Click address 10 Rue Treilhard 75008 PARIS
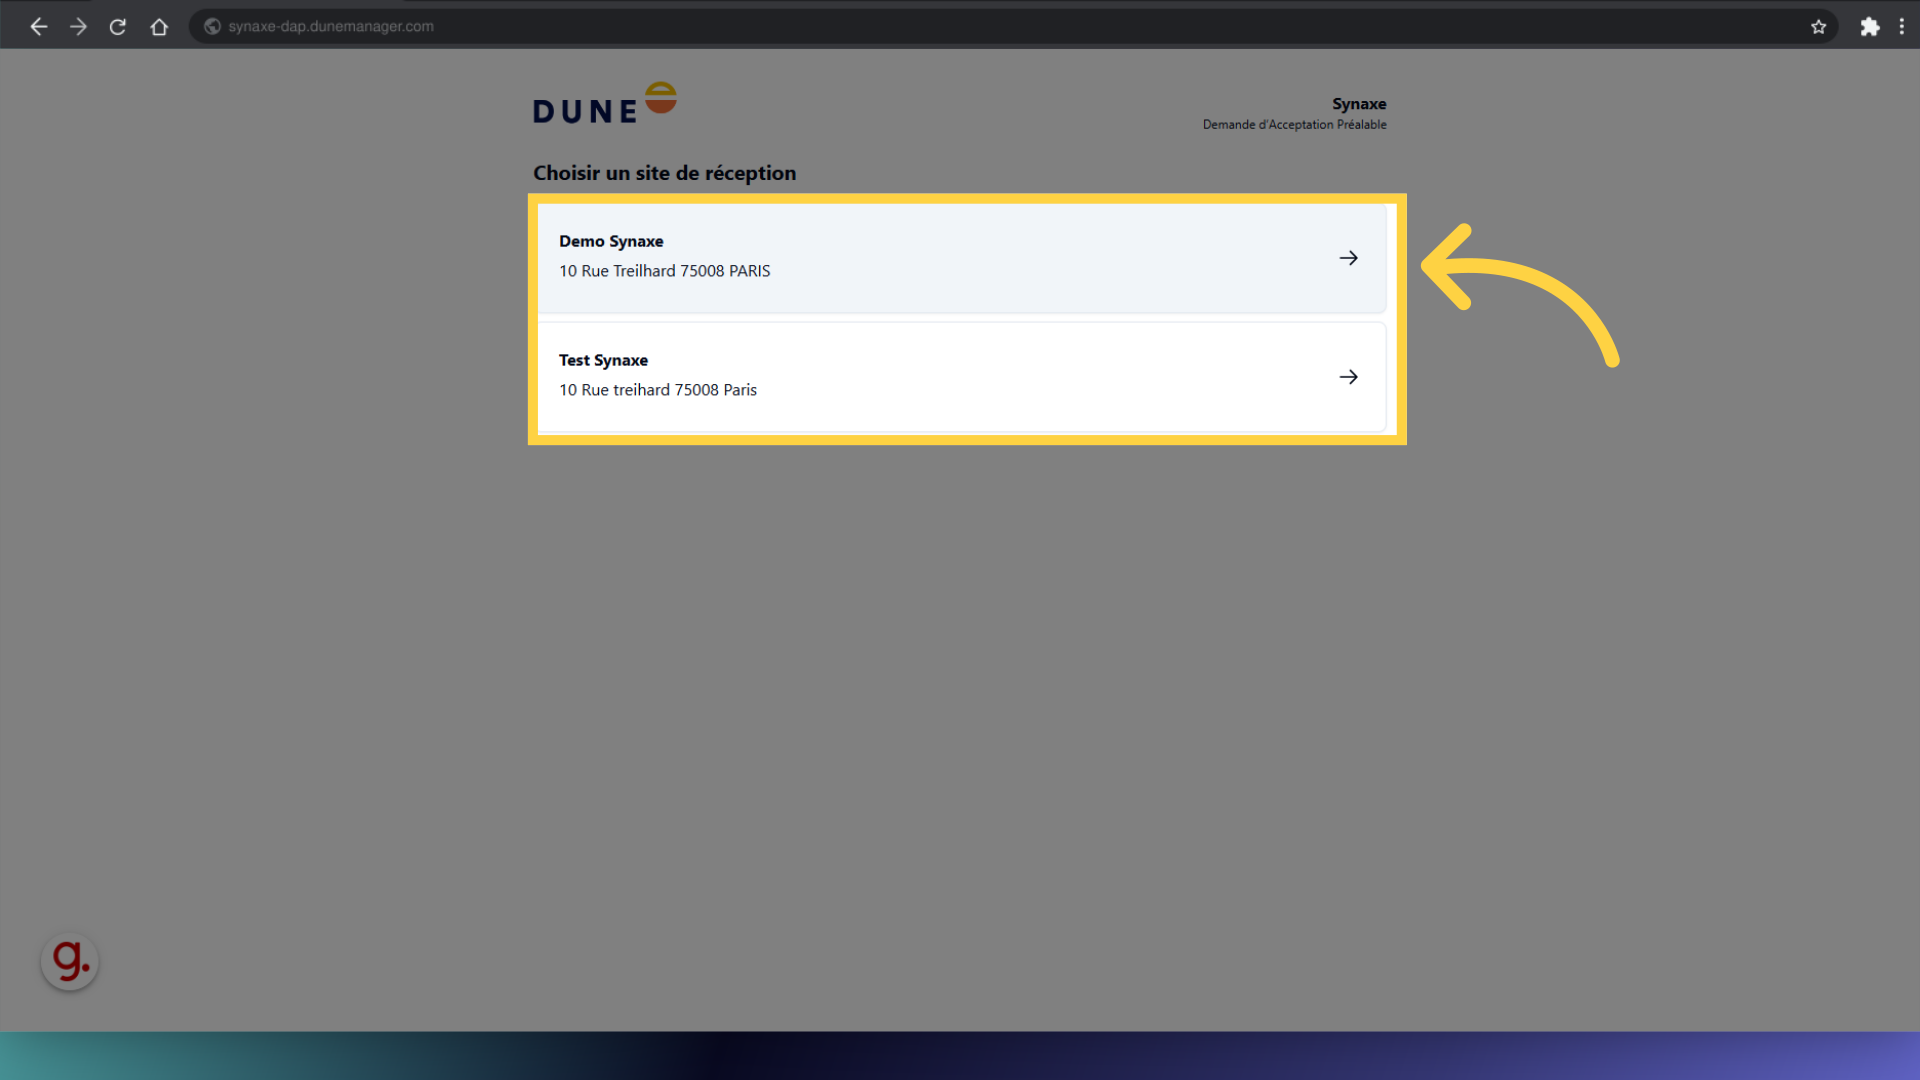This screenshot has height=1080, width=1920. pyautogui.click(x=664, y=271)
